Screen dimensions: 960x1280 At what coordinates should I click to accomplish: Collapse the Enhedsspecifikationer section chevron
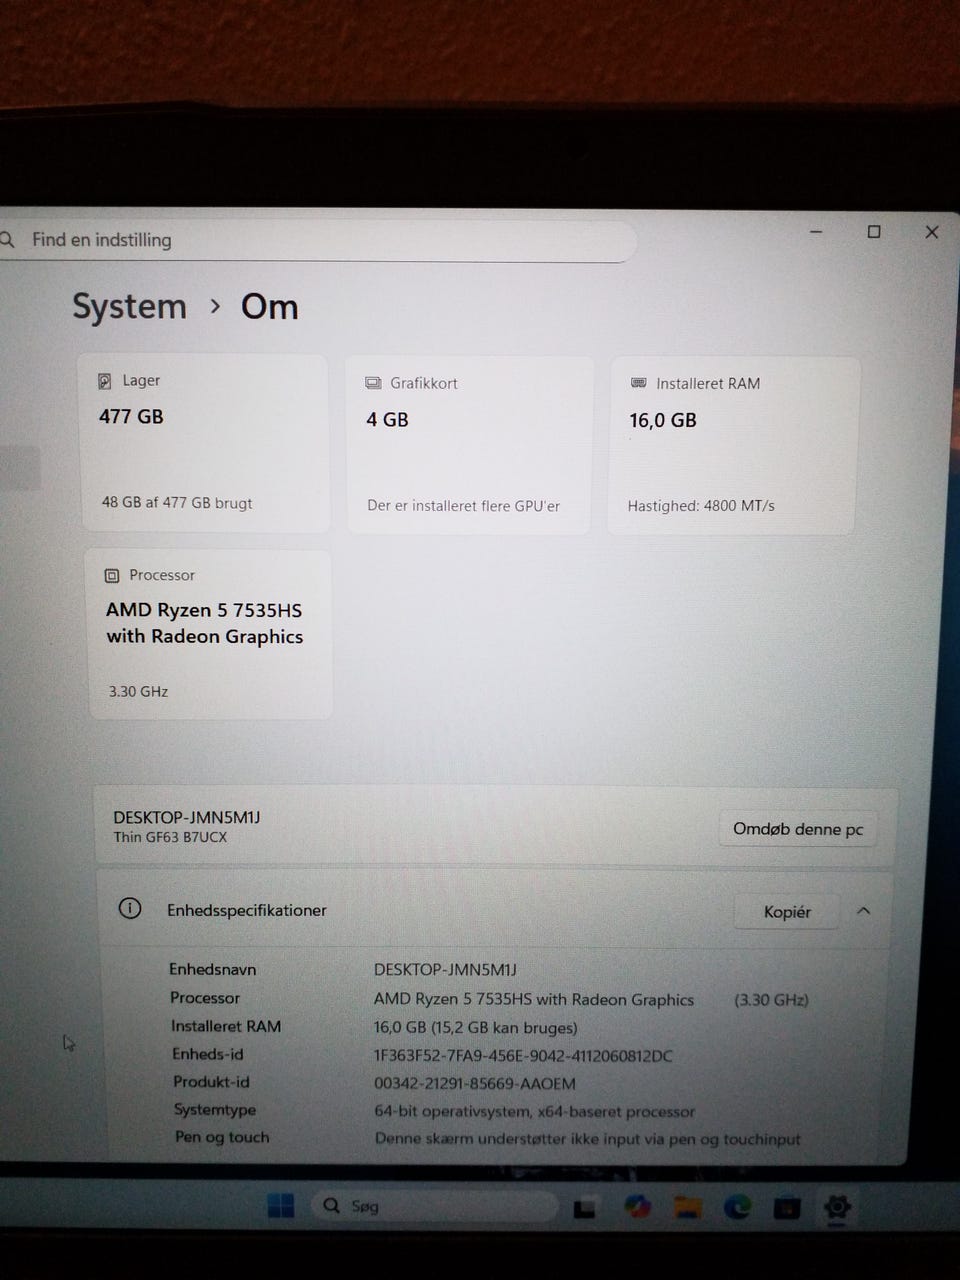864,911
